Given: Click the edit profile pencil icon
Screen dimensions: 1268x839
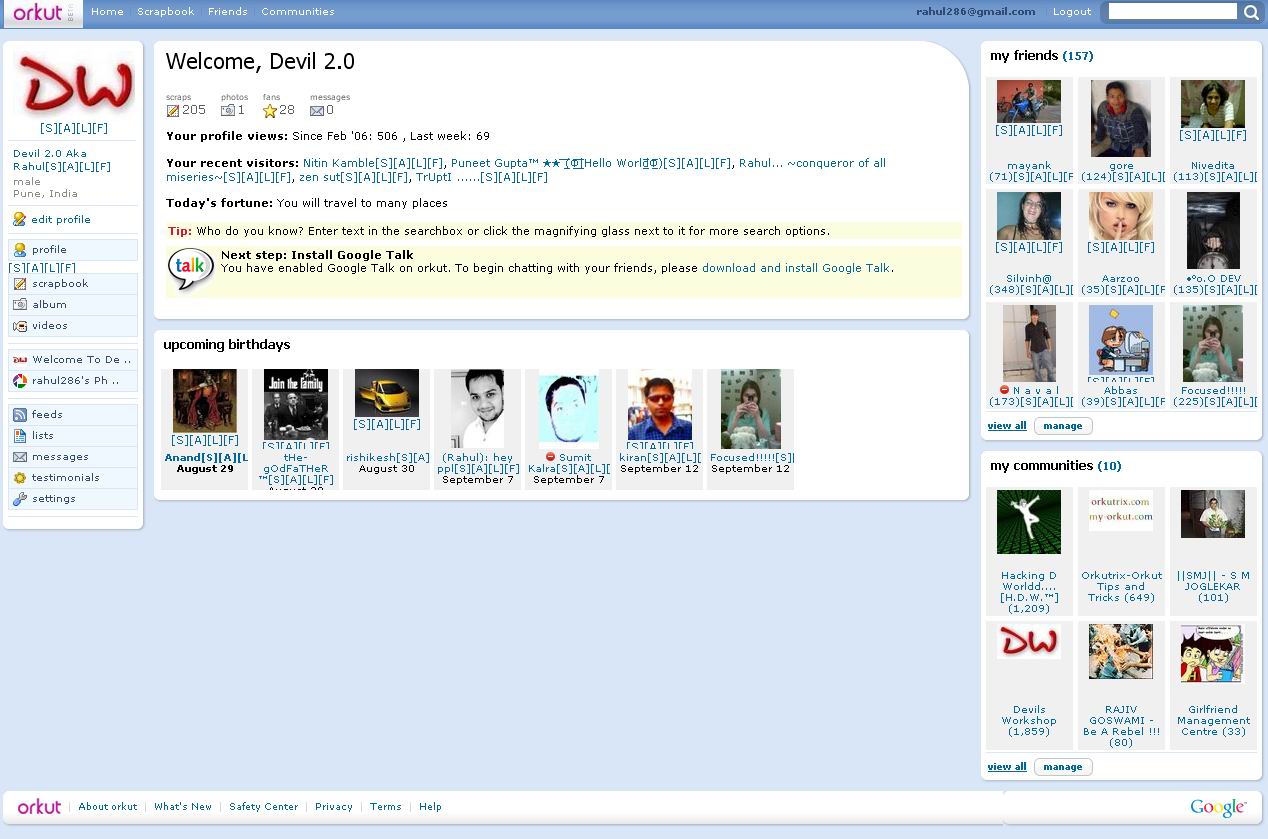Looking at the screenshot, I should 19,219.
